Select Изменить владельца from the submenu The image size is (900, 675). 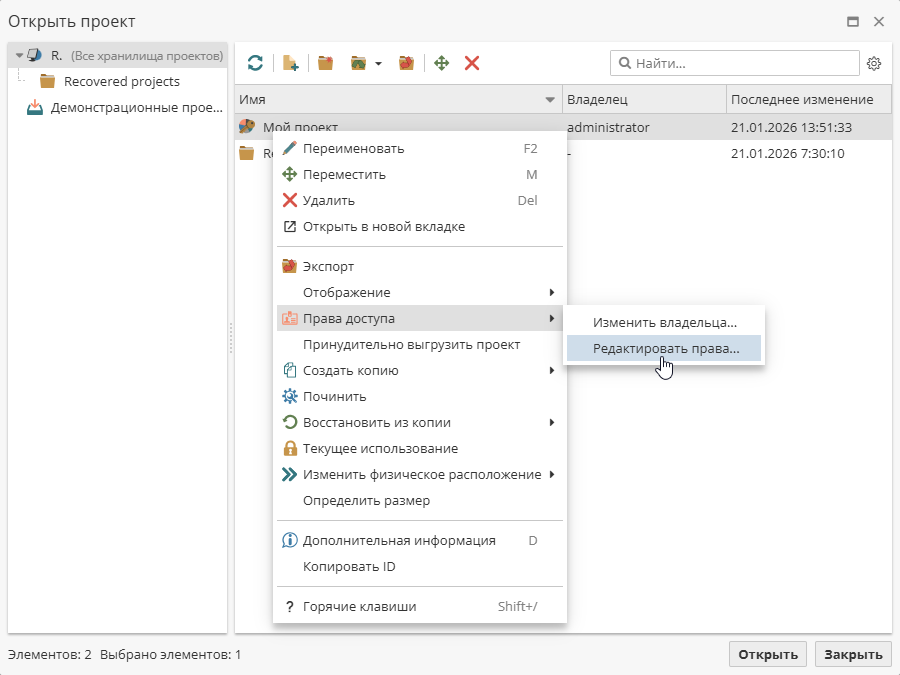pos(663,322)
